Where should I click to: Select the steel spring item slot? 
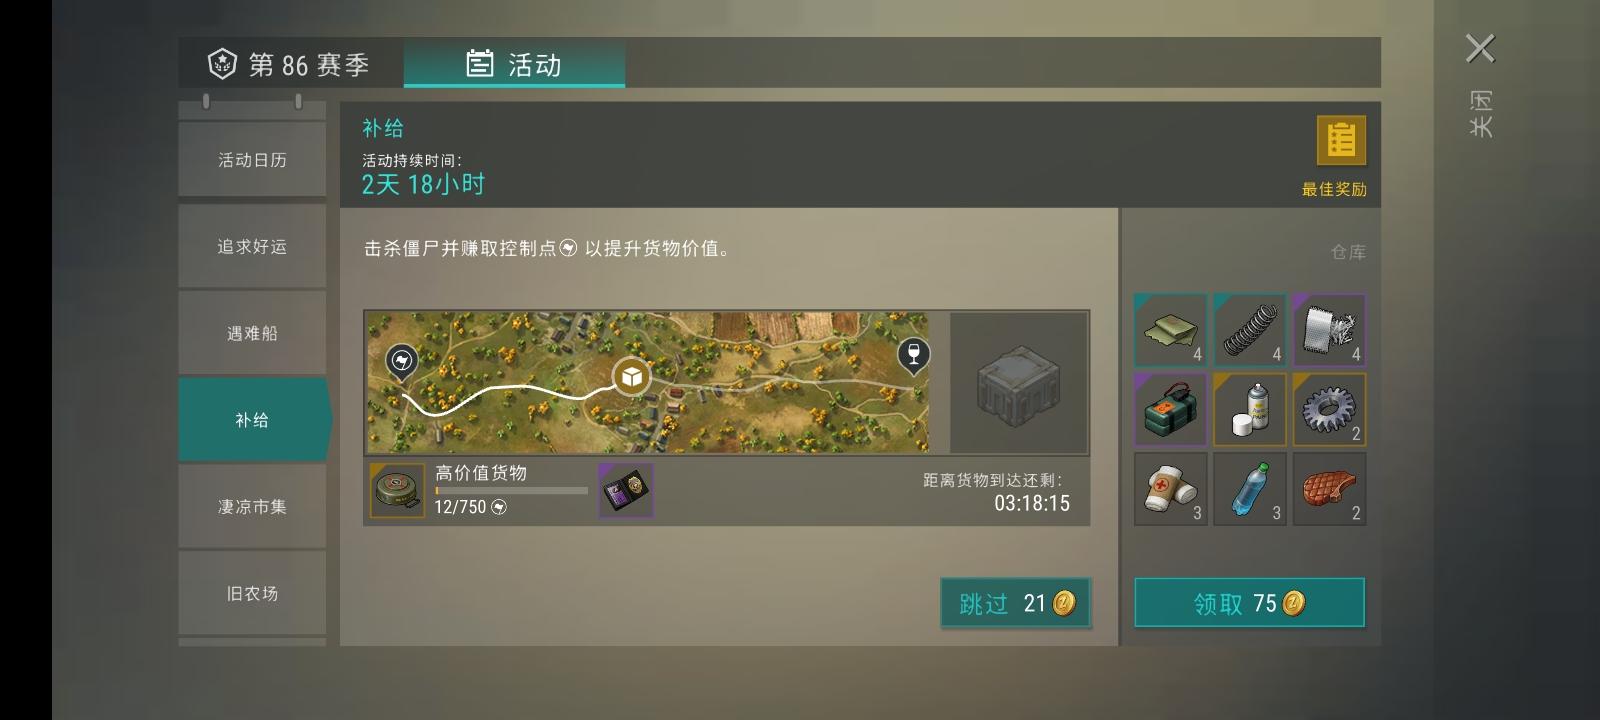[x=1249, y=330]
